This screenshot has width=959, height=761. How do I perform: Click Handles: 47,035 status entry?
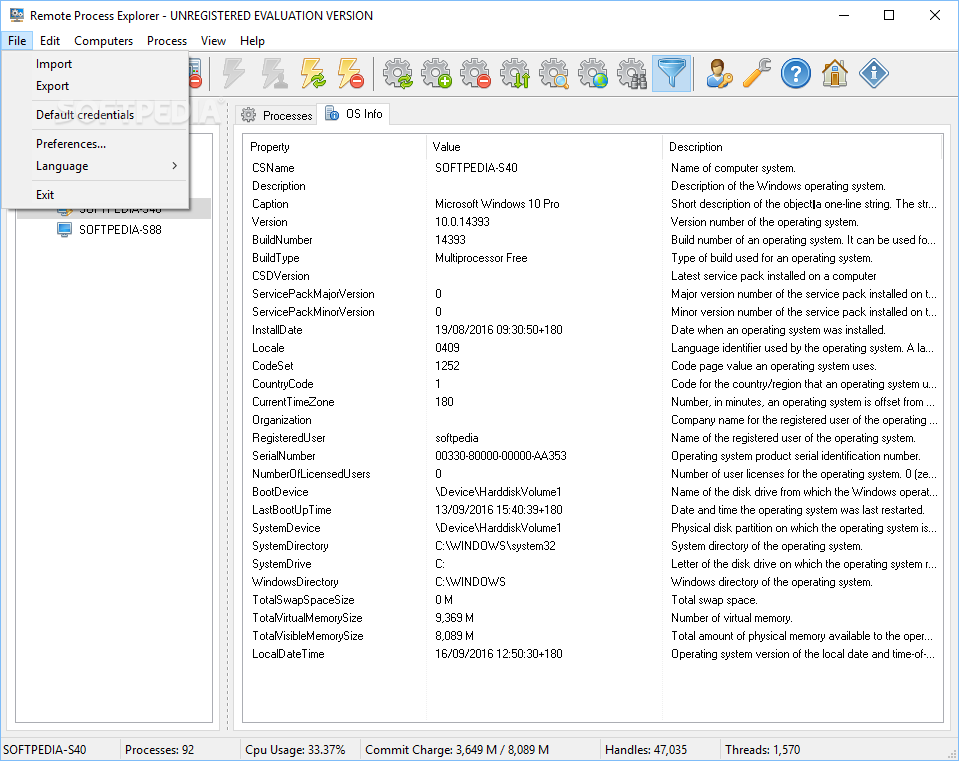(x=645, y=749)
